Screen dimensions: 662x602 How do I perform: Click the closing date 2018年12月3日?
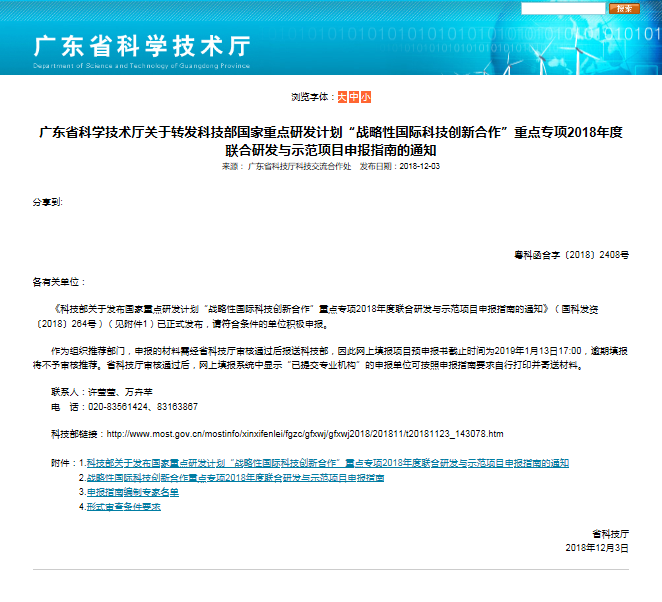pyautogui.click(x=597, y=548)
